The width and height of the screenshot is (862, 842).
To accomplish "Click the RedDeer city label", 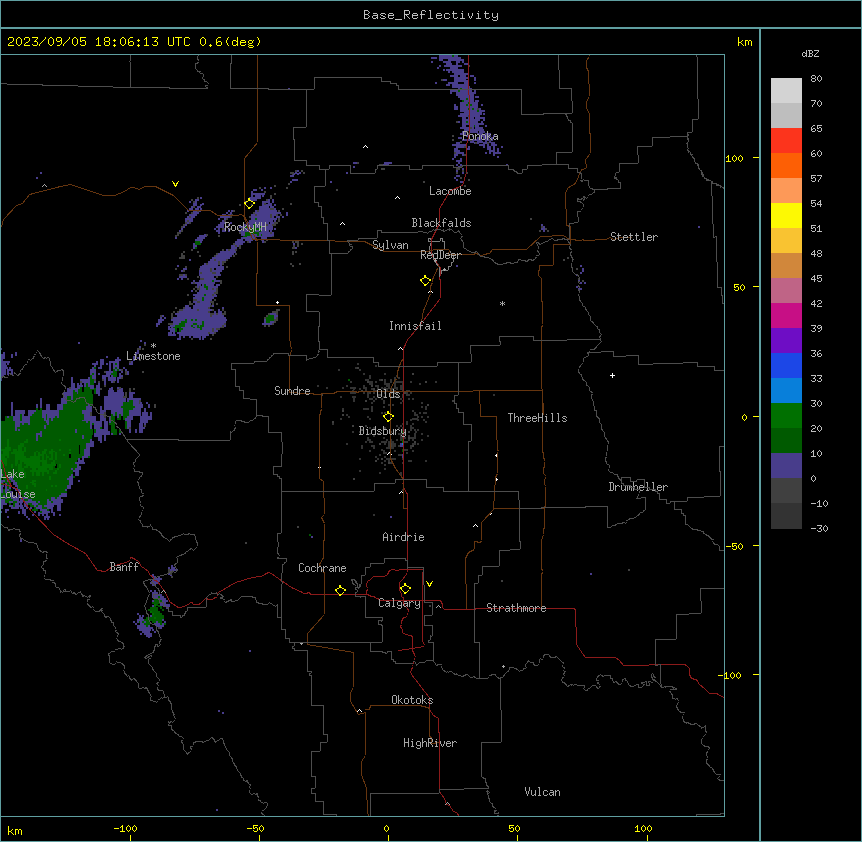I will coord(440,255).
